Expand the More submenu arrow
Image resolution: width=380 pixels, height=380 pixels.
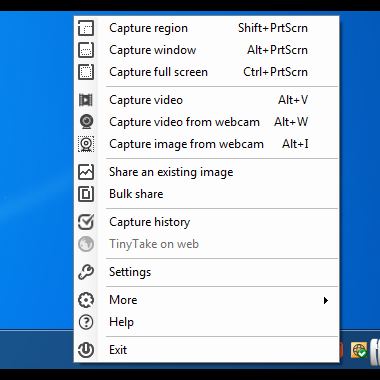(326, 301)
